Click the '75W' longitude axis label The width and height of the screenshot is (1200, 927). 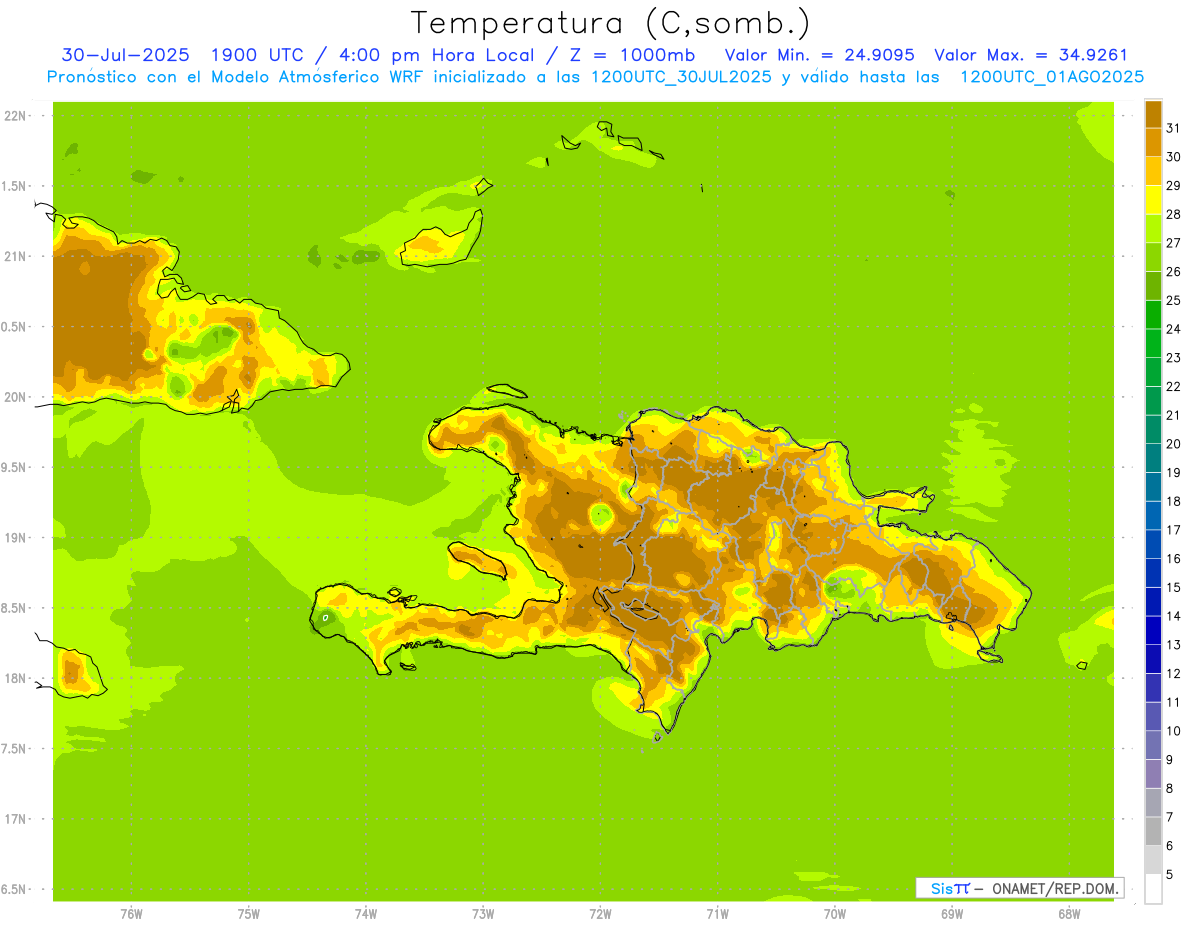click(248, 914)
